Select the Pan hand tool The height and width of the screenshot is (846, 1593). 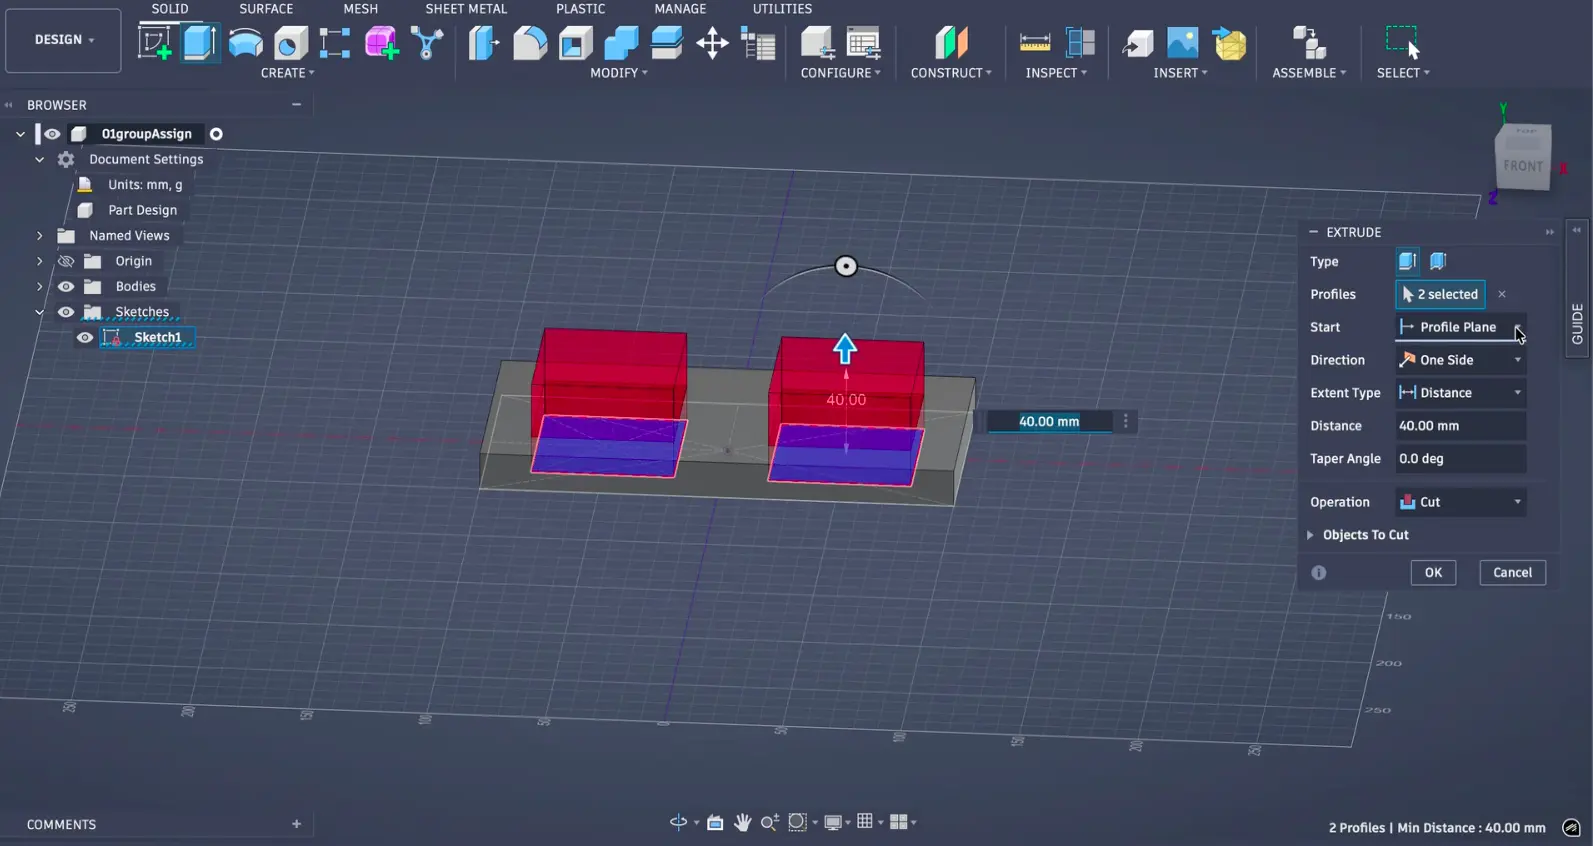pos(742,822)
